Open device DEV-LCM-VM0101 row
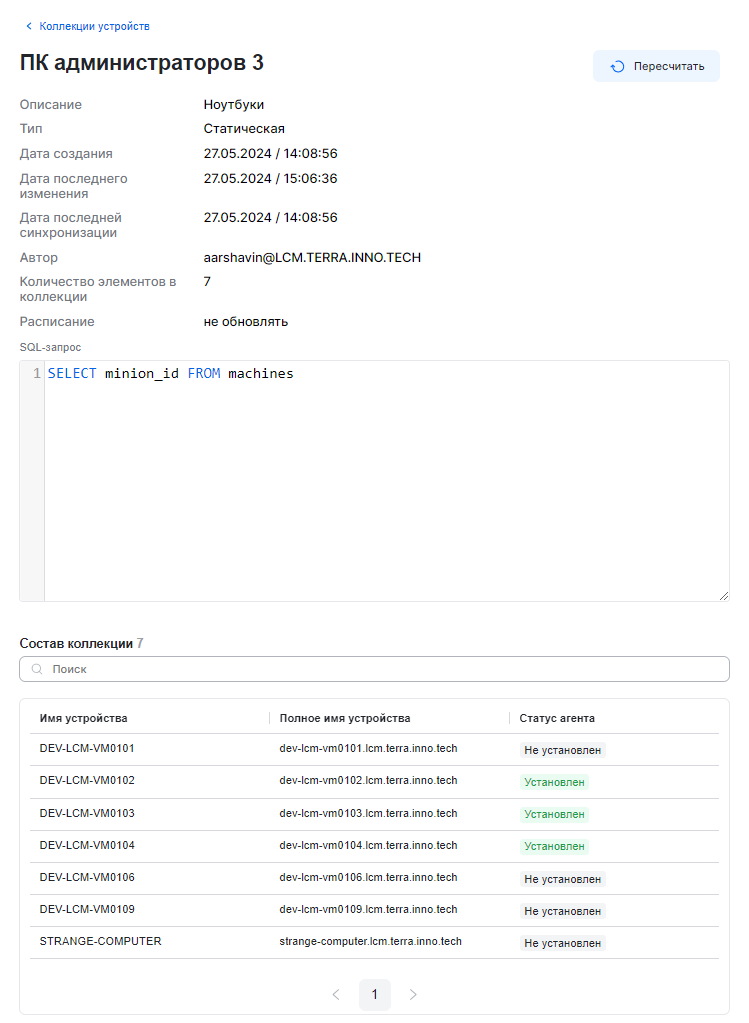The width and height of the screenshot is (749, 1023). 87,749
